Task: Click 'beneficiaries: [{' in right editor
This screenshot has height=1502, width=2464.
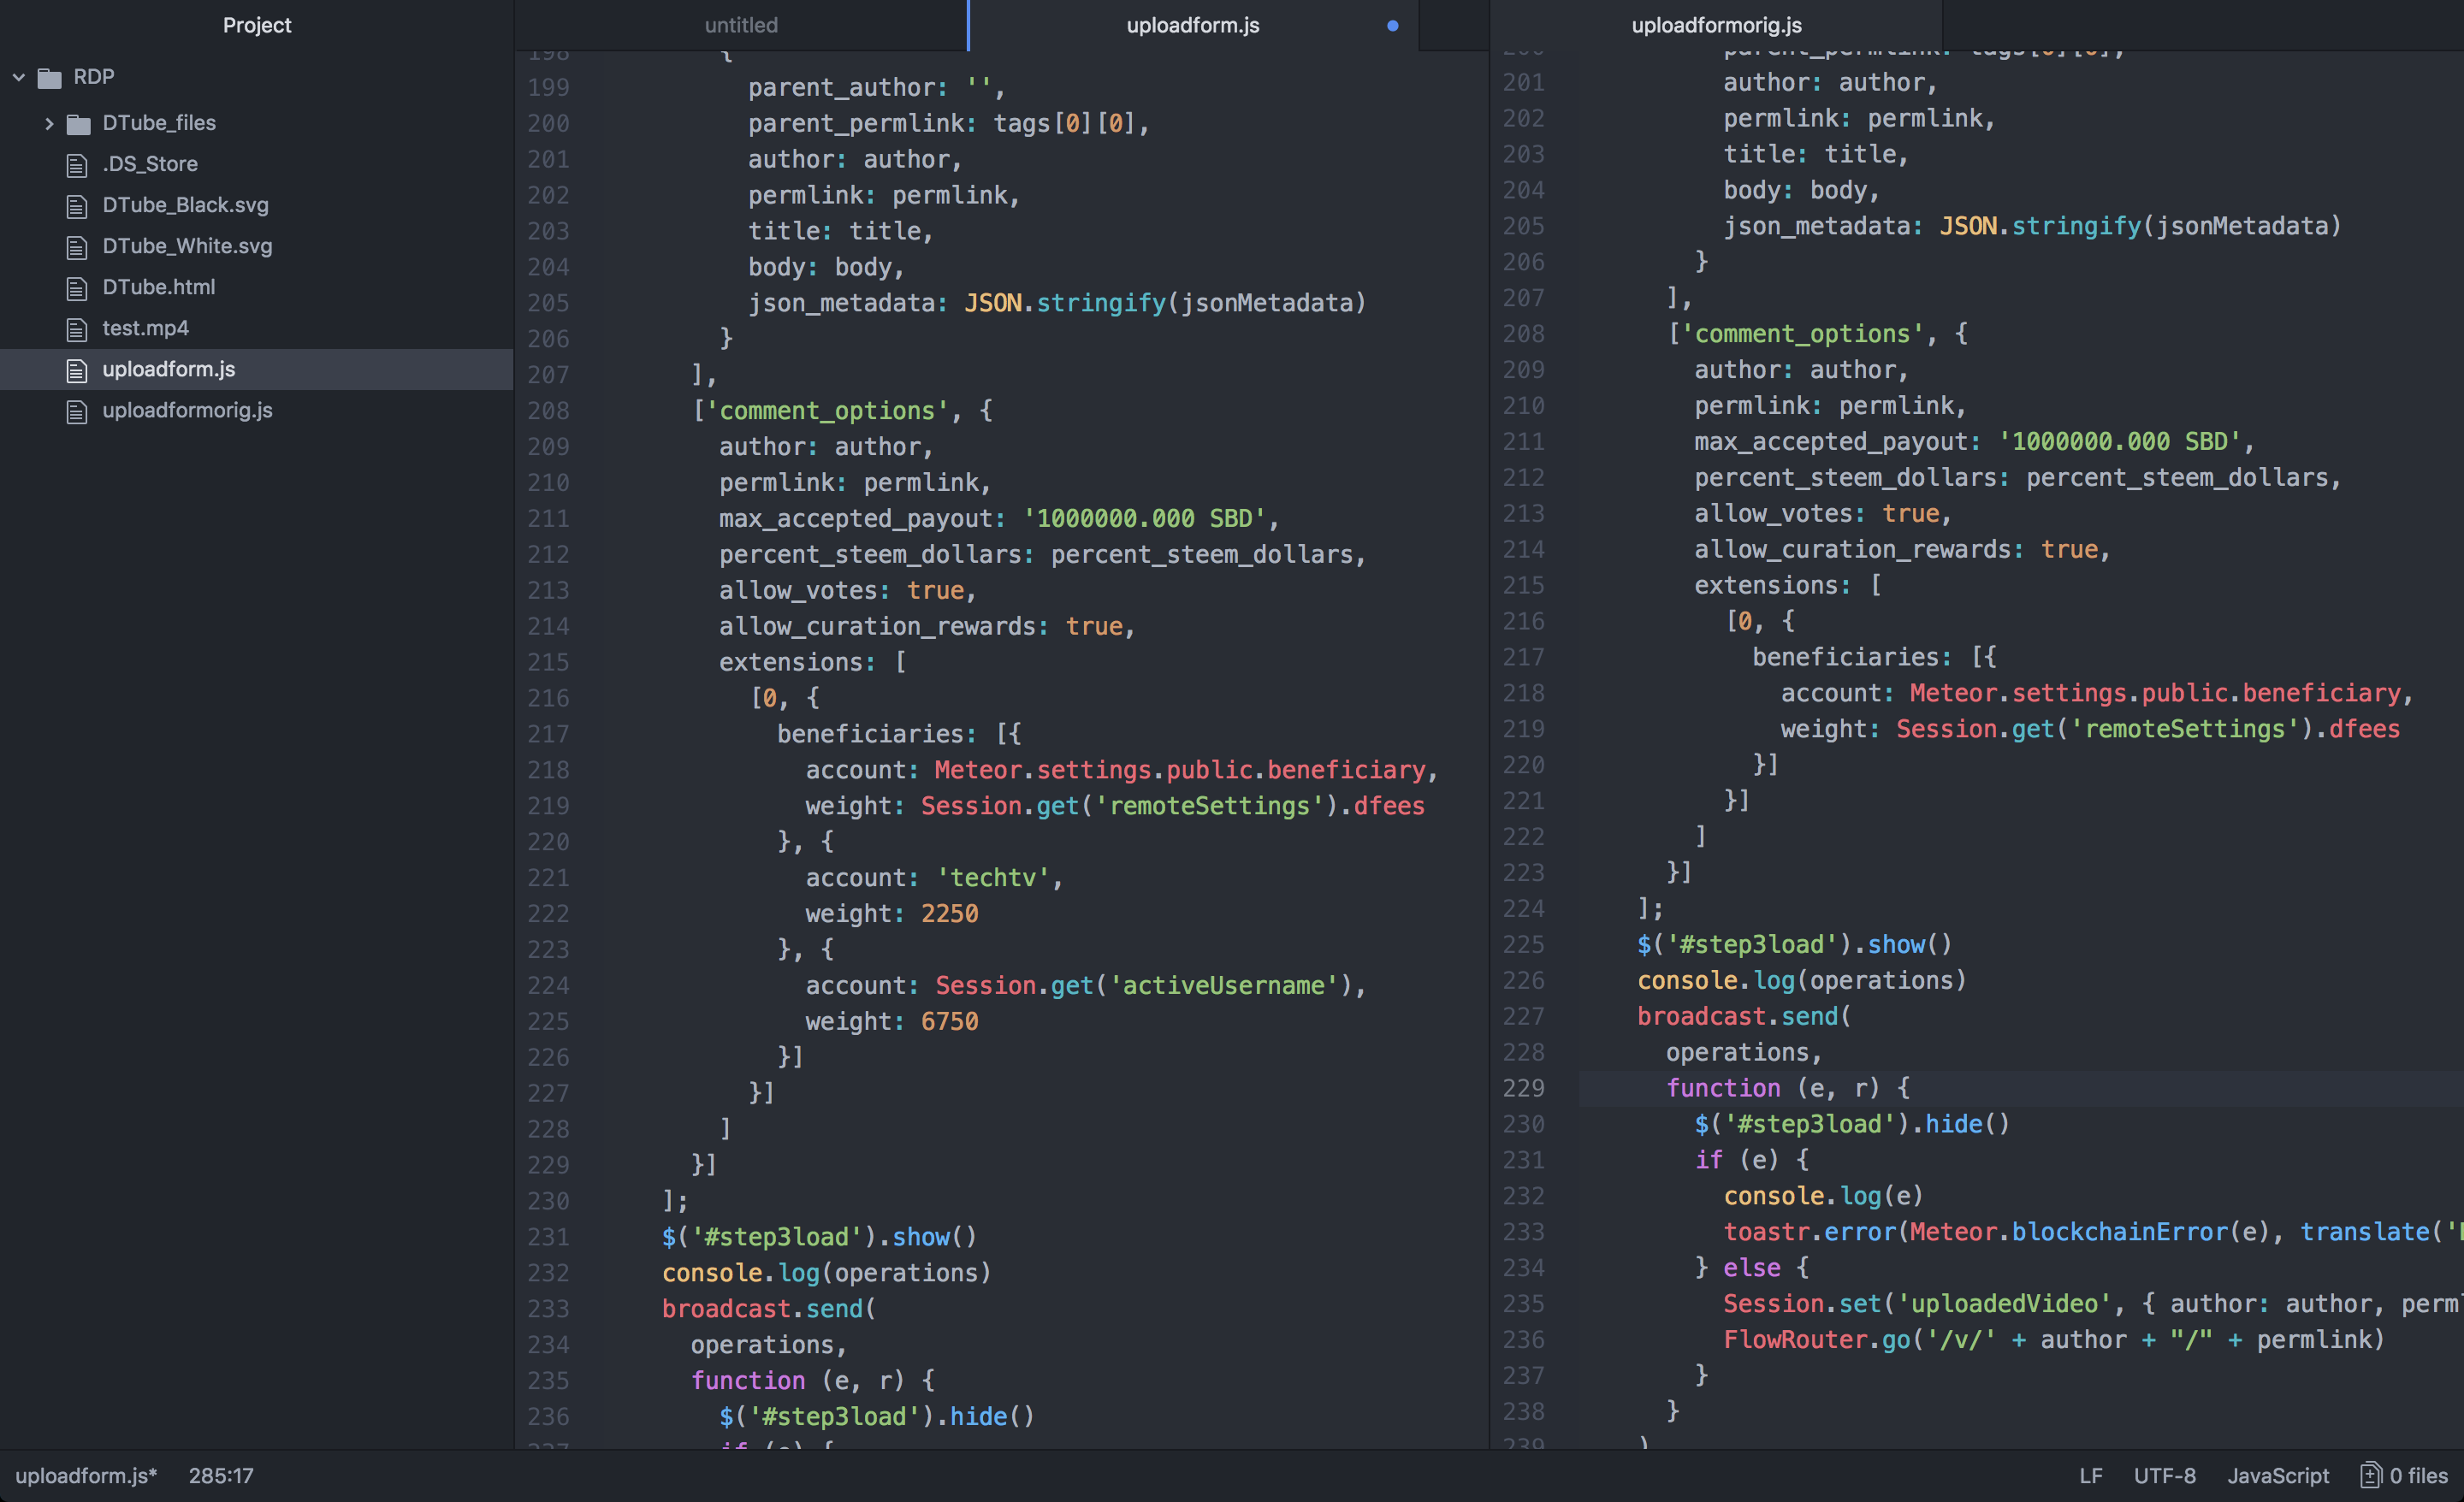Action: point(1874,657)
